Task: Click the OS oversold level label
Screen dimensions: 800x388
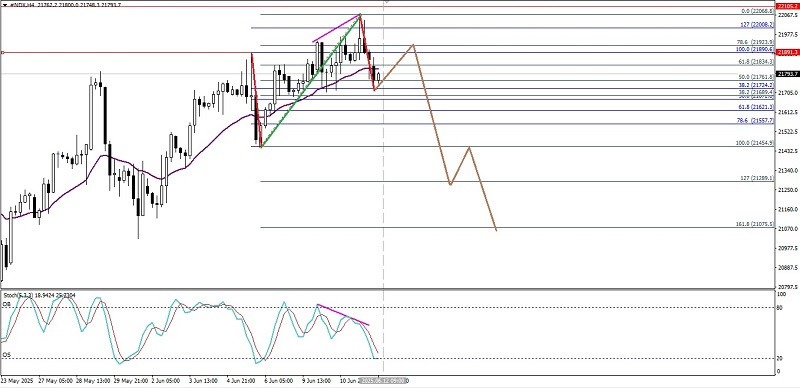Action: (x=6, y=354)
